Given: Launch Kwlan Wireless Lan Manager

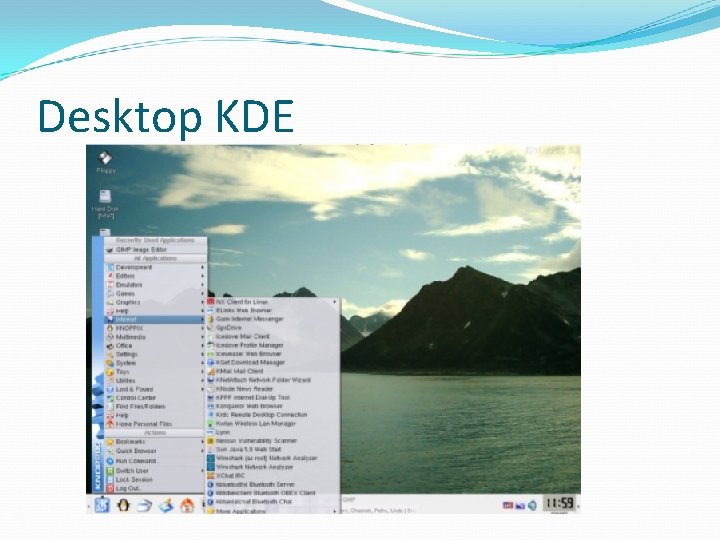Looking at the screenshot, I should [273, 423].
